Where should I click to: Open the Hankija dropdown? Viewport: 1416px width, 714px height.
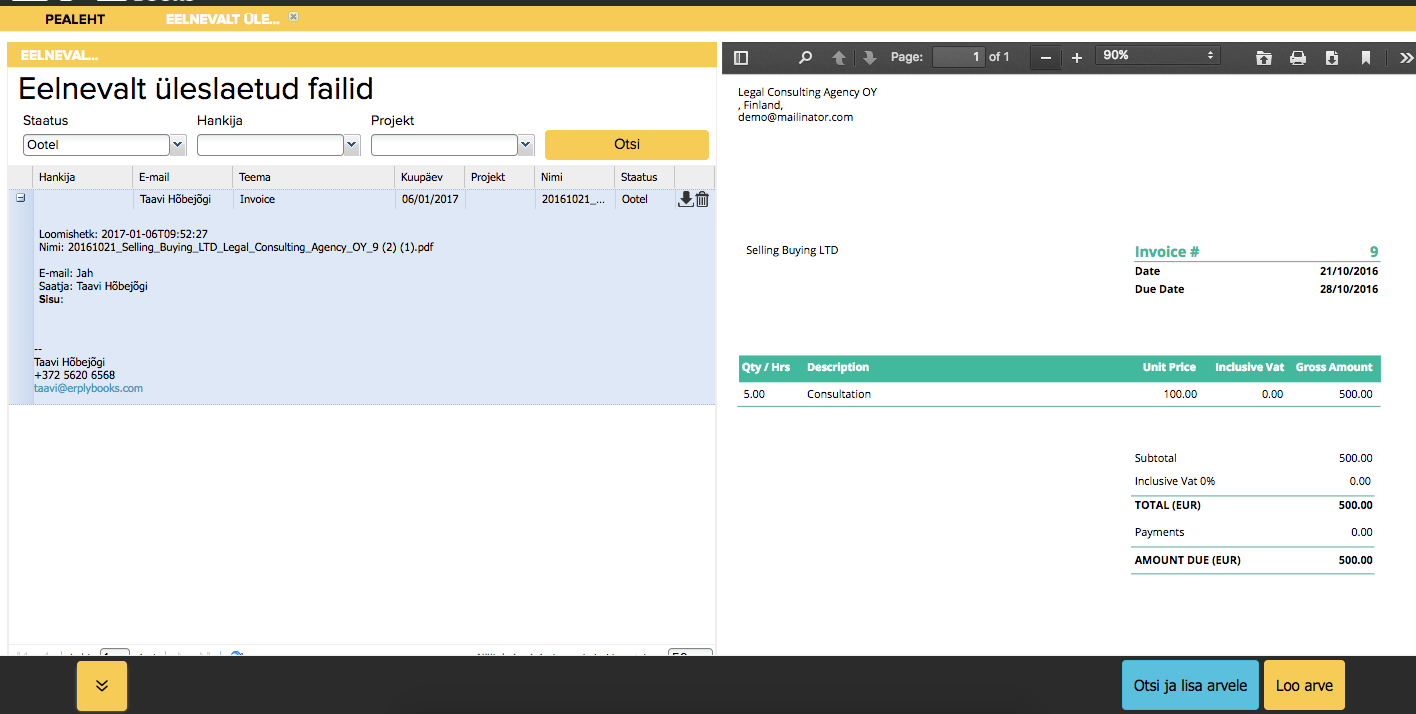point(352,145)
